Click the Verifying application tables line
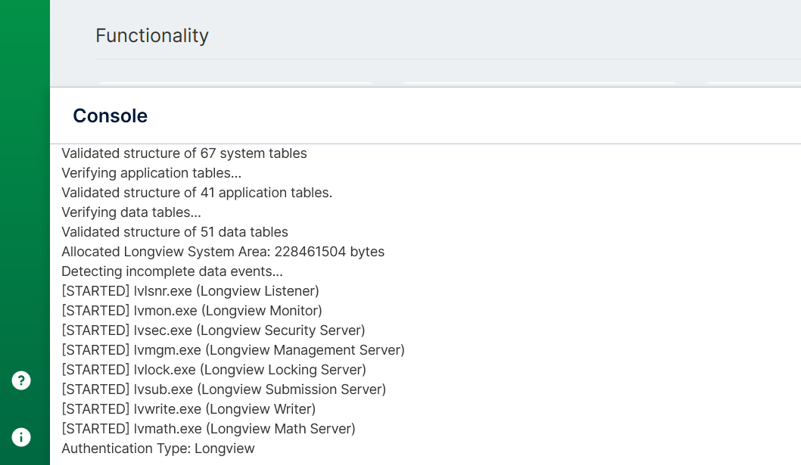This screenshot has width=801, height=465. tap(151, 173)
